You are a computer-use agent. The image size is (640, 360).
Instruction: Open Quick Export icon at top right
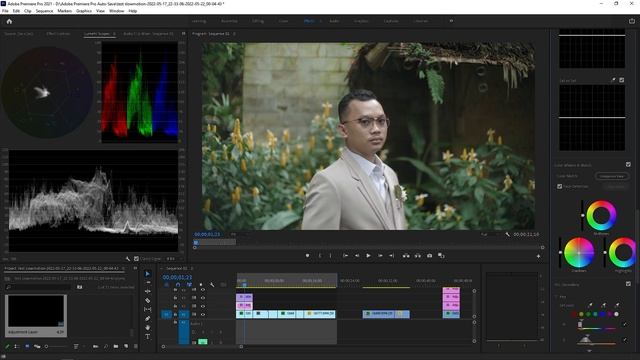pos(632,21)
